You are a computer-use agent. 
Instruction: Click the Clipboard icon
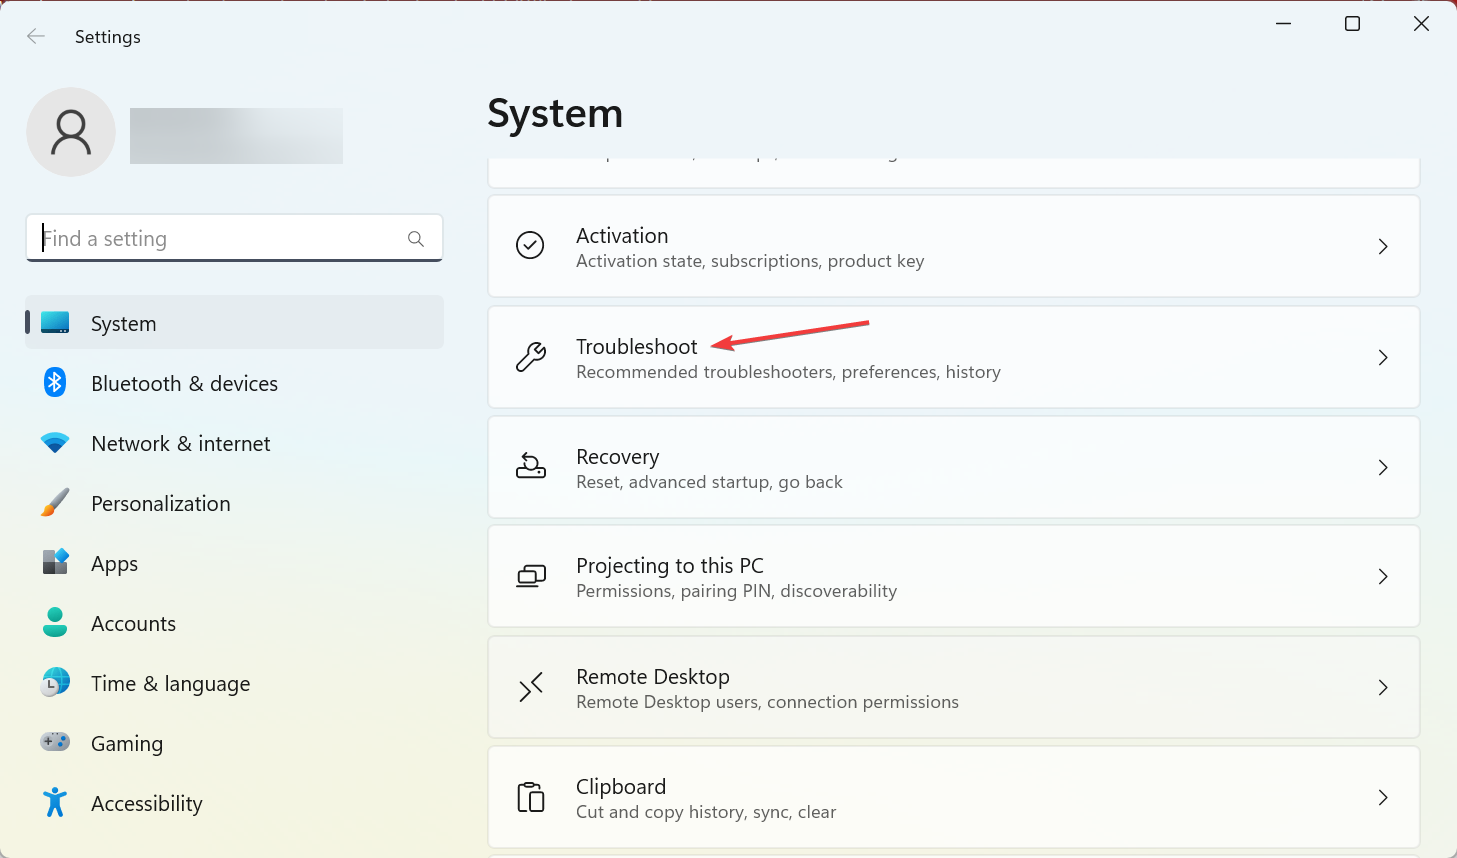coord(531,797)
